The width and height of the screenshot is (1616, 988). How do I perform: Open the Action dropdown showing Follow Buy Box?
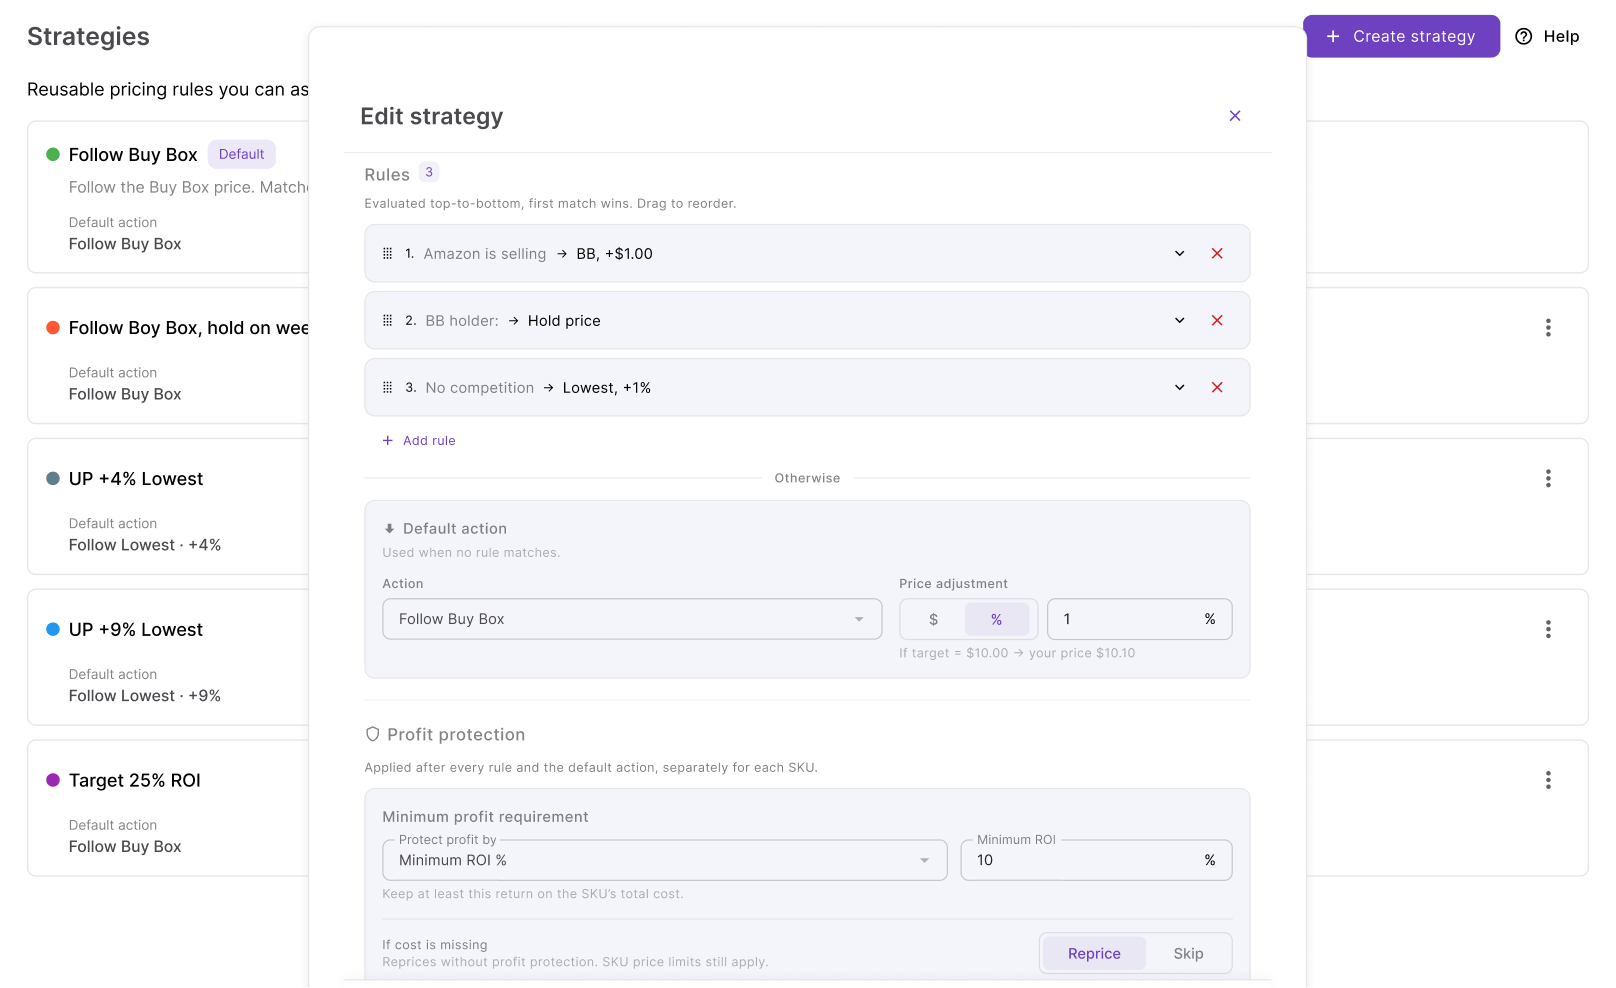click(x=632, y=620)
